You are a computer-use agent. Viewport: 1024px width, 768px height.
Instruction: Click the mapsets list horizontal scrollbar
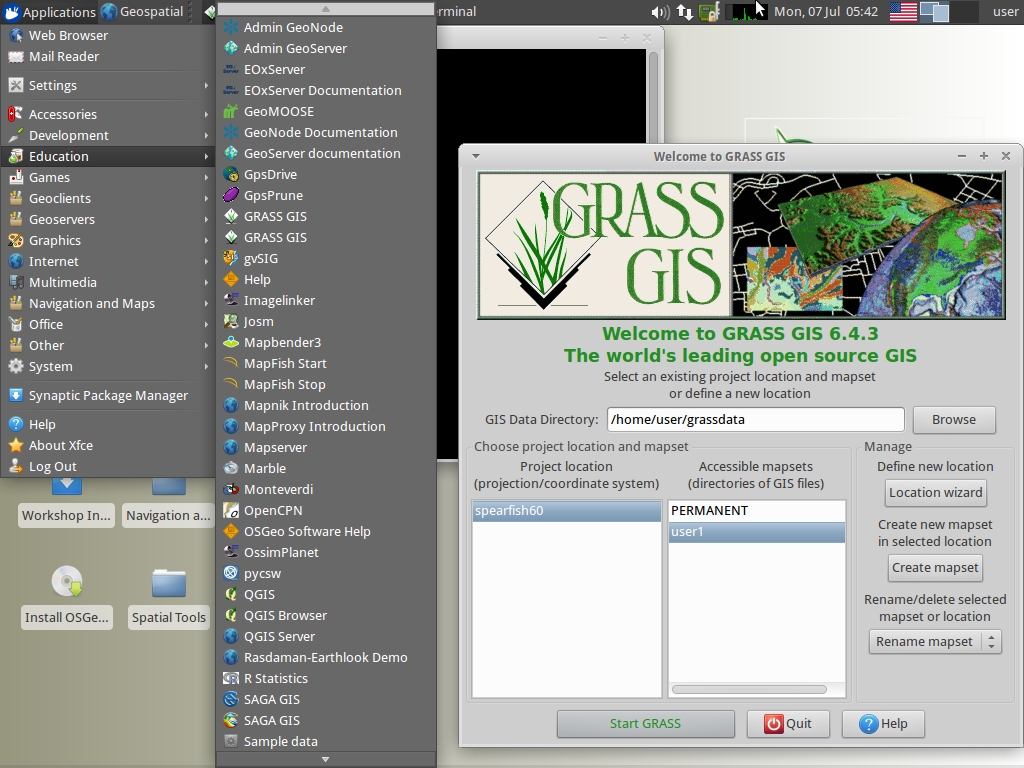point(749,690)
